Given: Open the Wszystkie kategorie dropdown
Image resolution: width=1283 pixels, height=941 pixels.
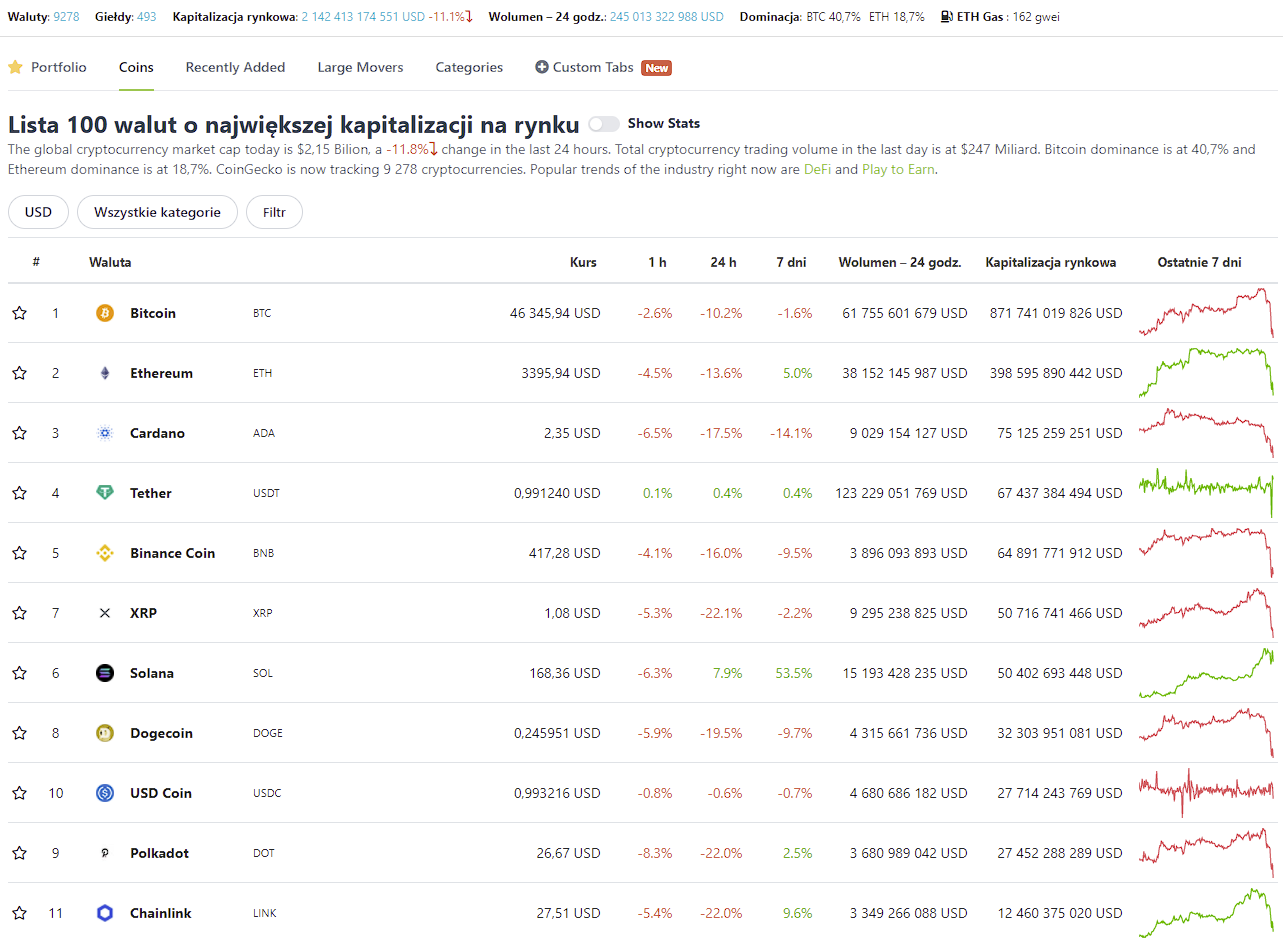Looking at the screenshot, I should click(157, 212).
